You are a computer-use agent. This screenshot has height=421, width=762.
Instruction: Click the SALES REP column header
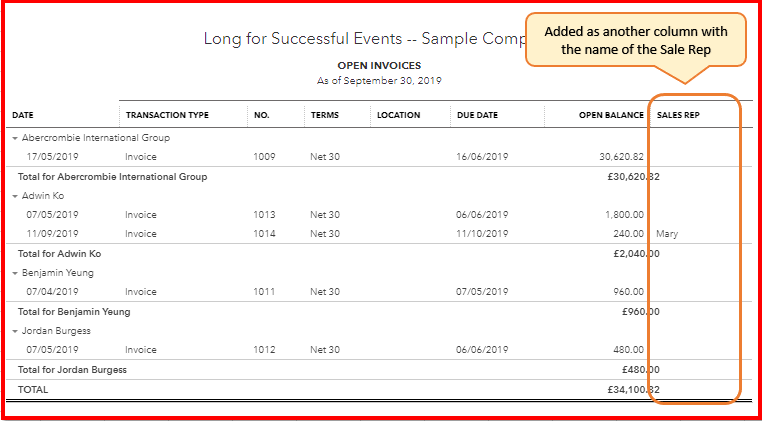click(678, 115)
